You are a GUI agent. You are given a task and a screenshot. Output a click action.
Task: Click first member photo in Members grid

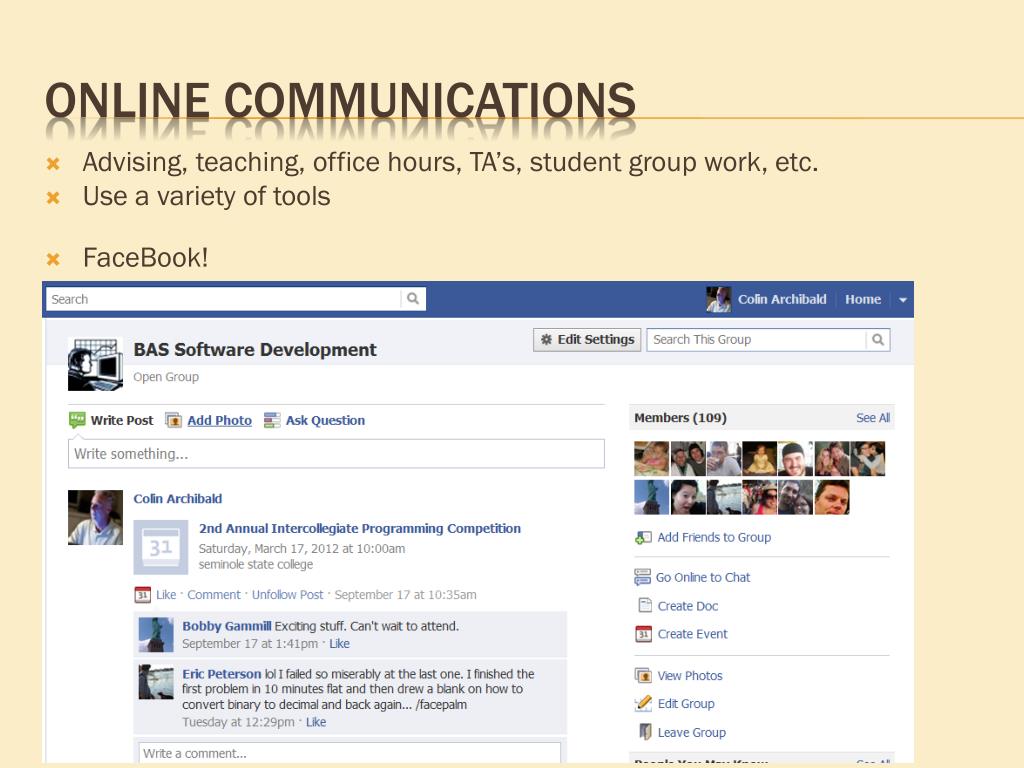point(651,458)
